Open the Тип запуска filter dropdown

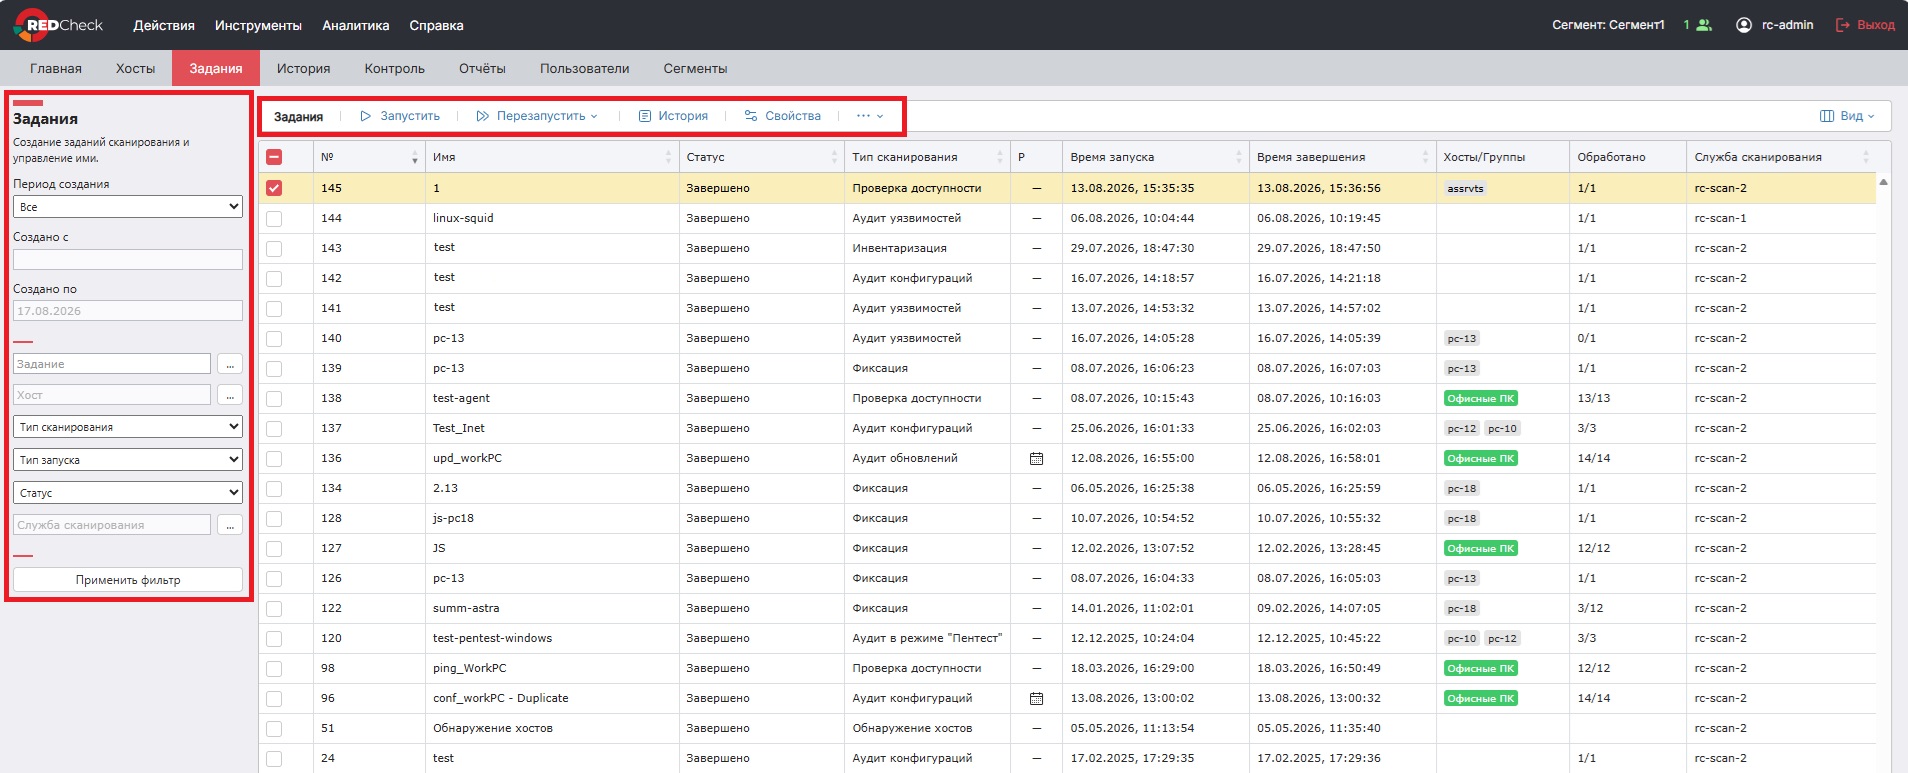128,460
